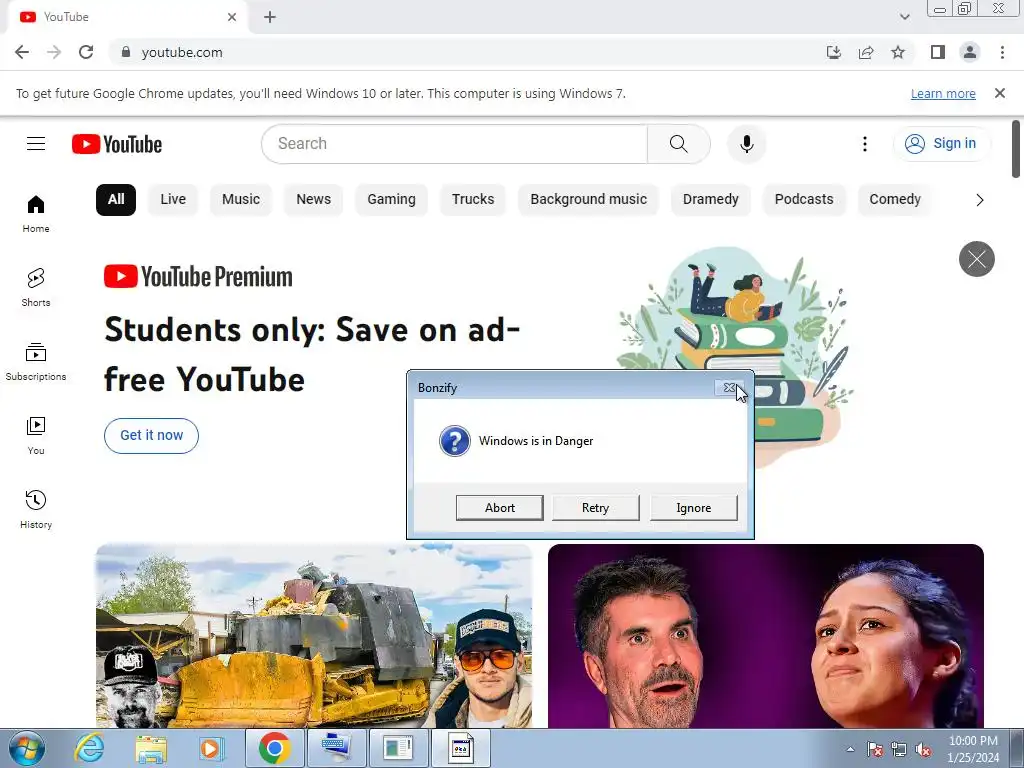The image size is (1024, 768).
Task: Focus the YouTube search field
Action: pos(455,144)
